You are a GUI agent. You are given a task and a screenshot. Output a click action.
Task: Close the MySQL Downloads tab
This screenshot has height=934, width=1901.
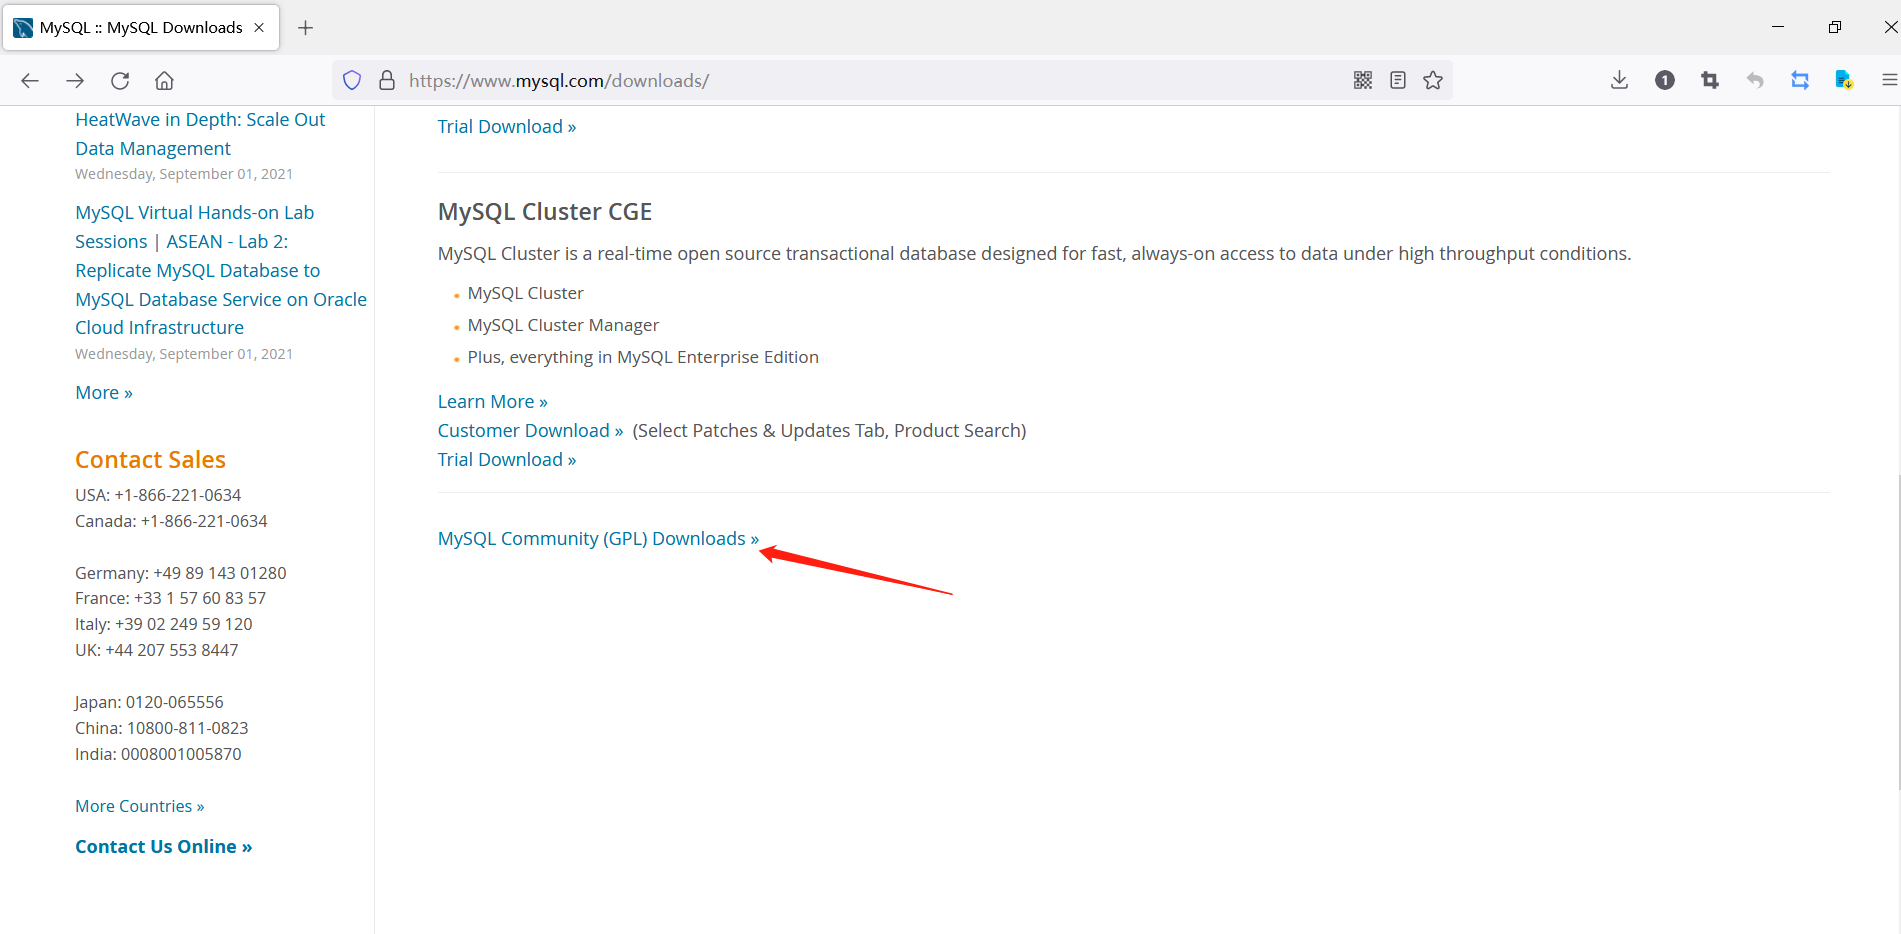pos(259,28)
